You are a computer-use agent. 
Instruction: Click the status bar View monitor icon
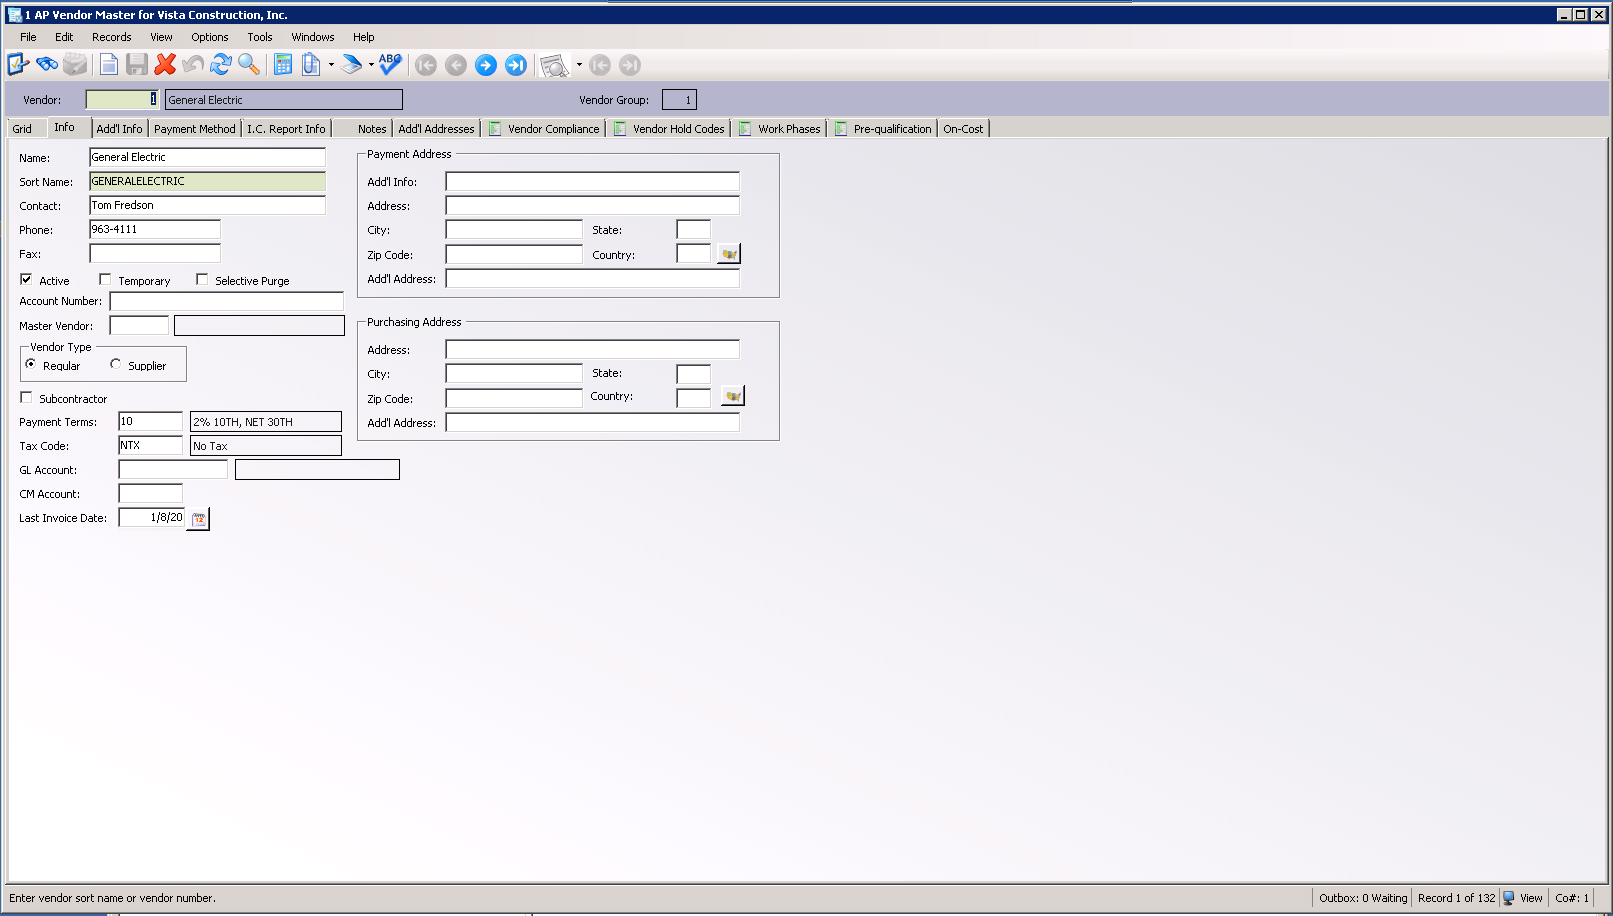[1509, 898]
